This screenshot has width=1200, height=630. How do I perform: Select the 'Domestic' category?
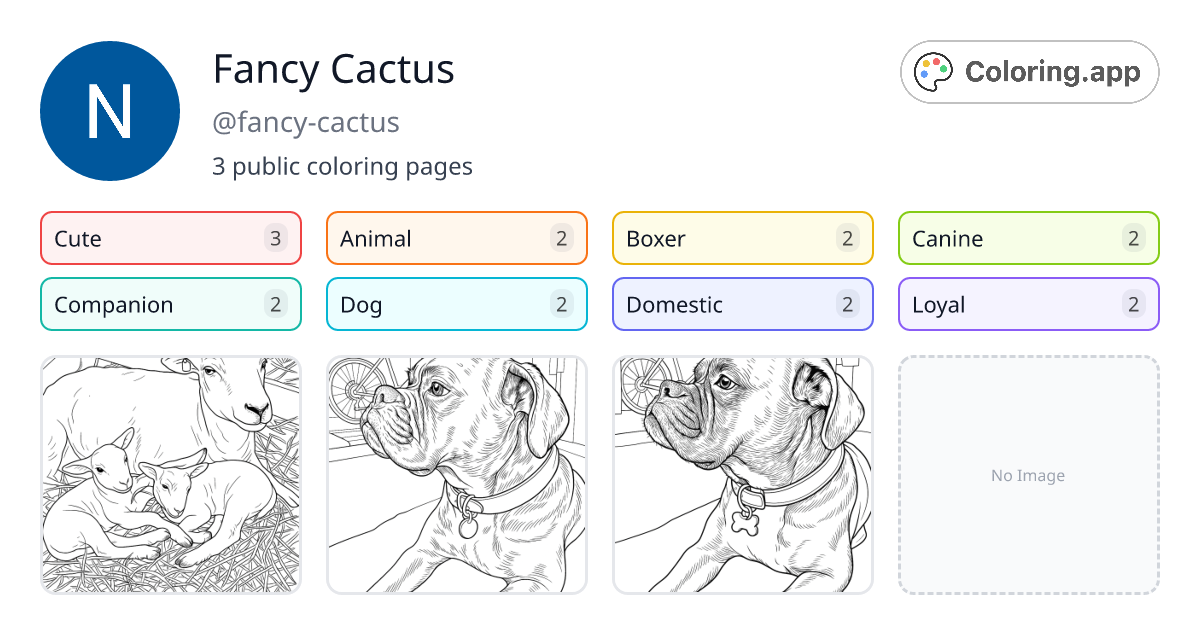pos(742,304)
